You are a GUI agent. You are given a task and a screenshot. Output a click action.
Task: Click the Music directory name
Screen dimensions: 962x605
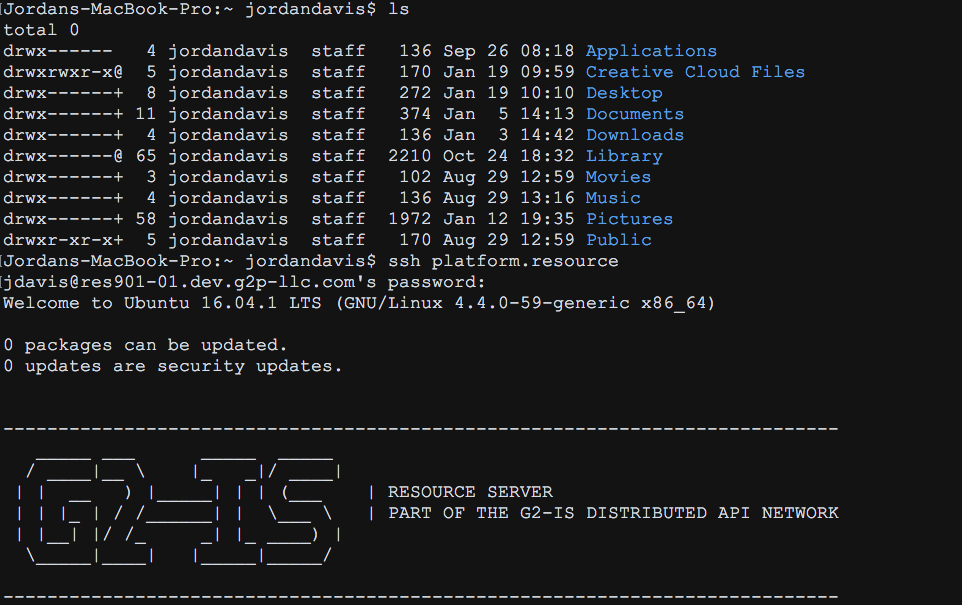613,198
